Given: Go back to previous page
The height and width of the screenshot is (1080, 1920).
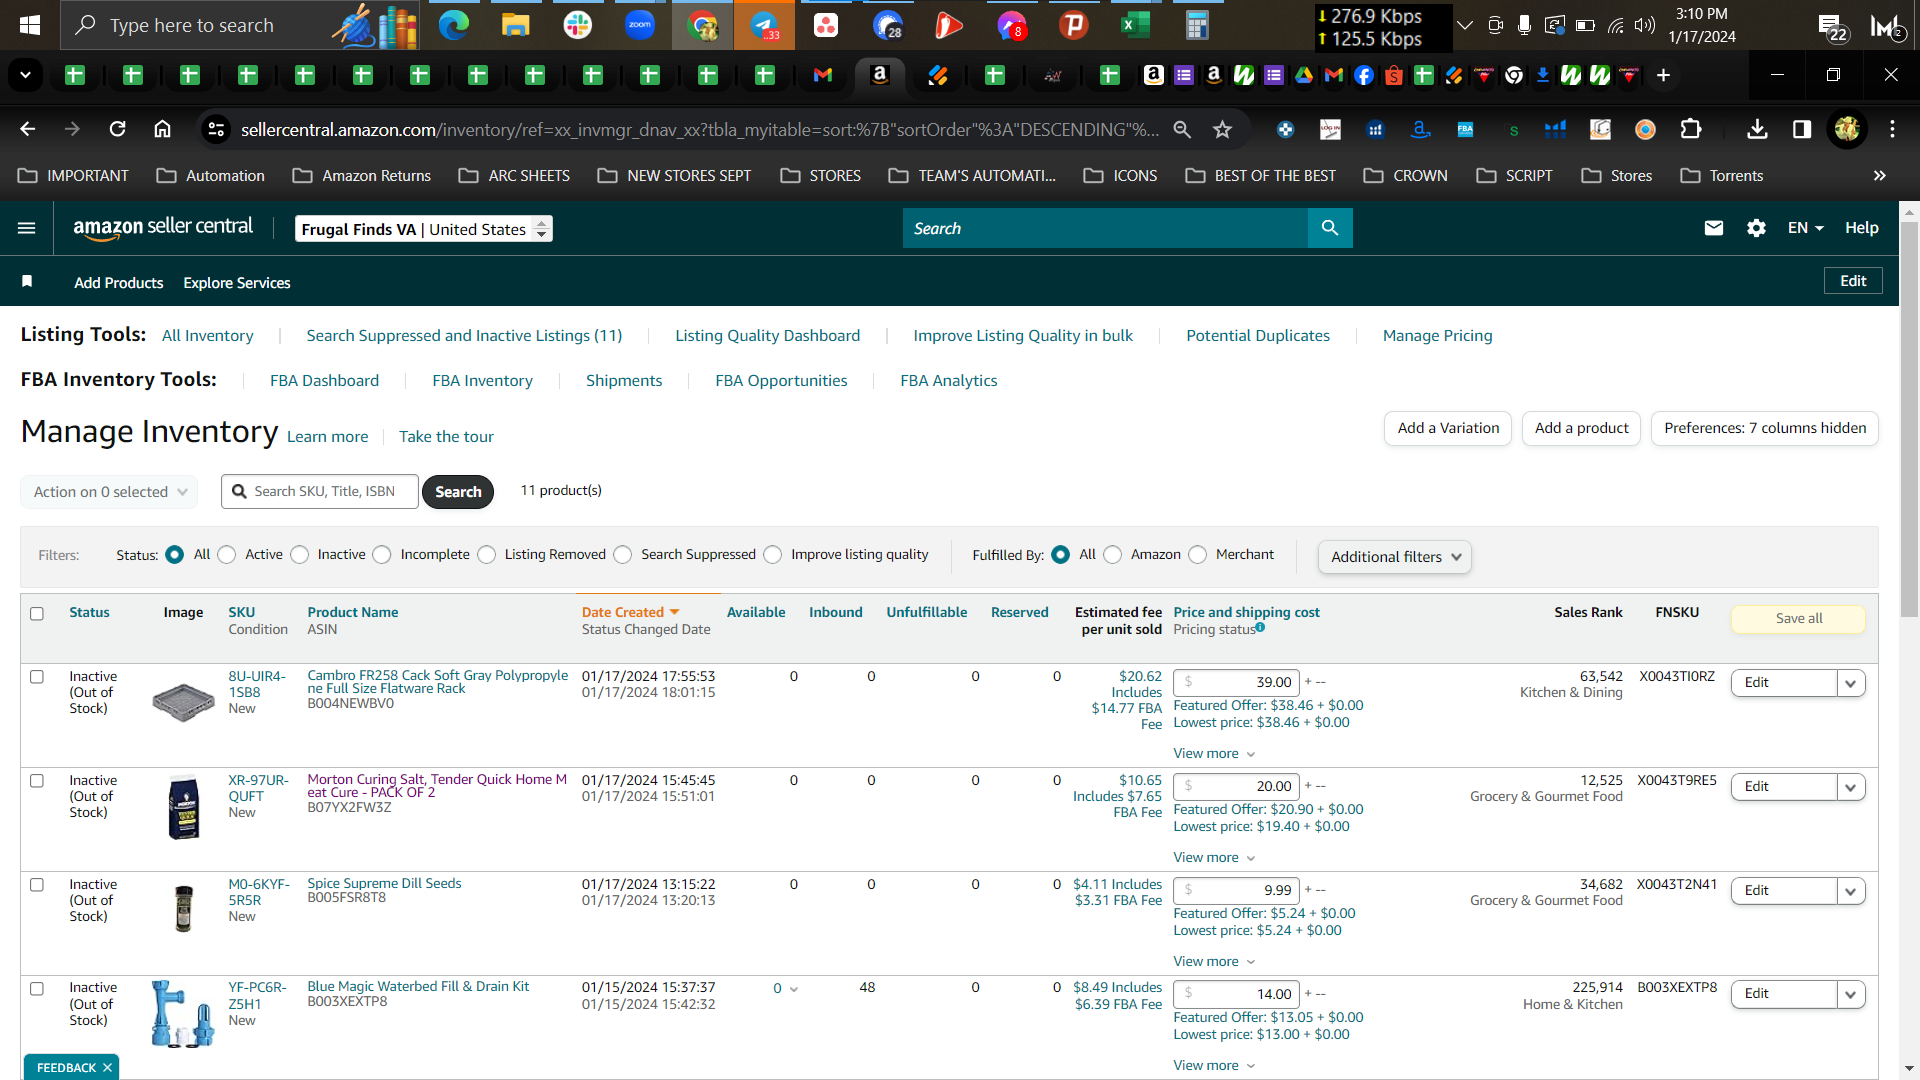Looking at the screenshot, I should [28, 129].
